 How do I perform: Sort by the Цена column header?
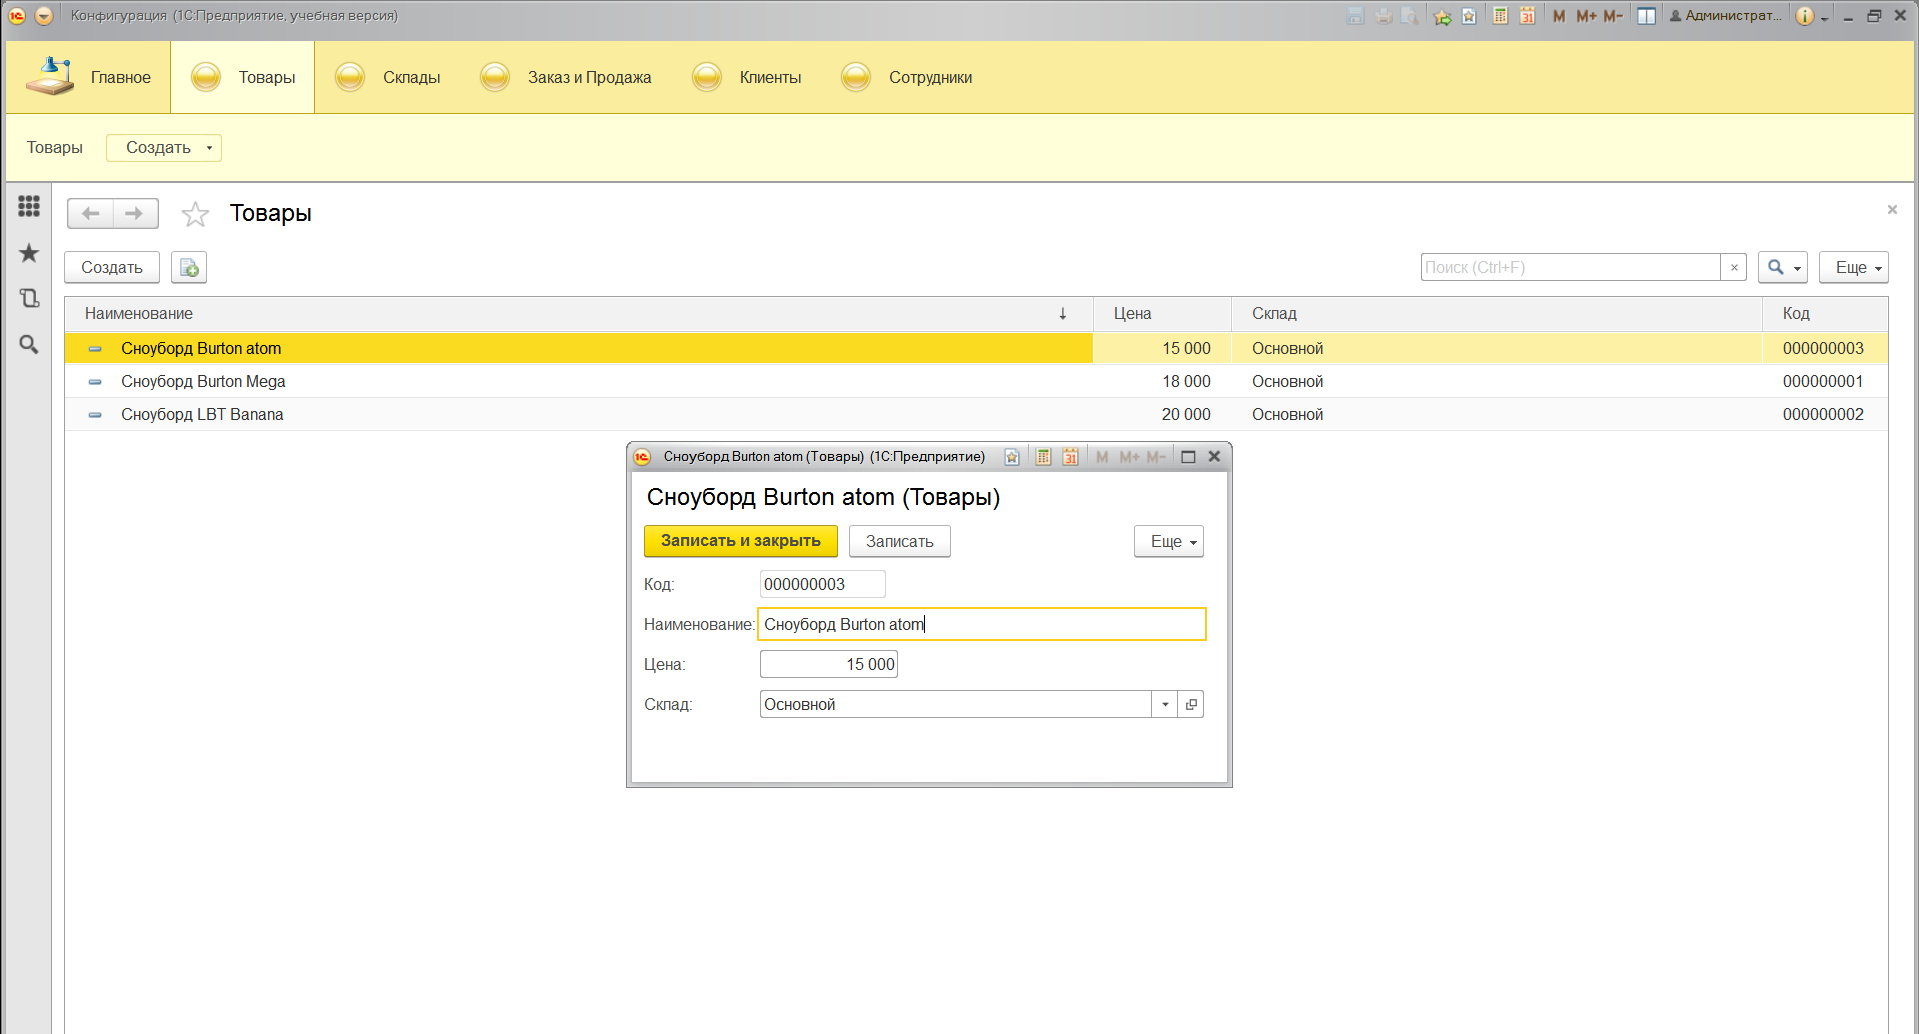point(1162,314)
